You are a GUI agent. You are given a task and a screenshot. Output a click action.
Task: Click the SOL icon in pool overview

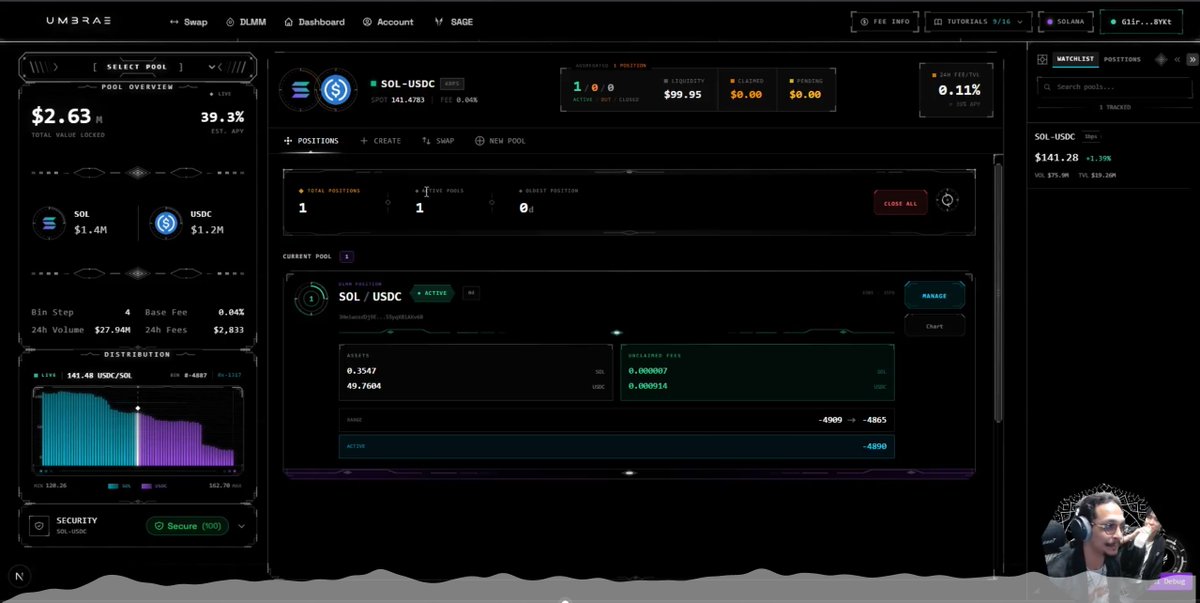(x=49, y=222)
